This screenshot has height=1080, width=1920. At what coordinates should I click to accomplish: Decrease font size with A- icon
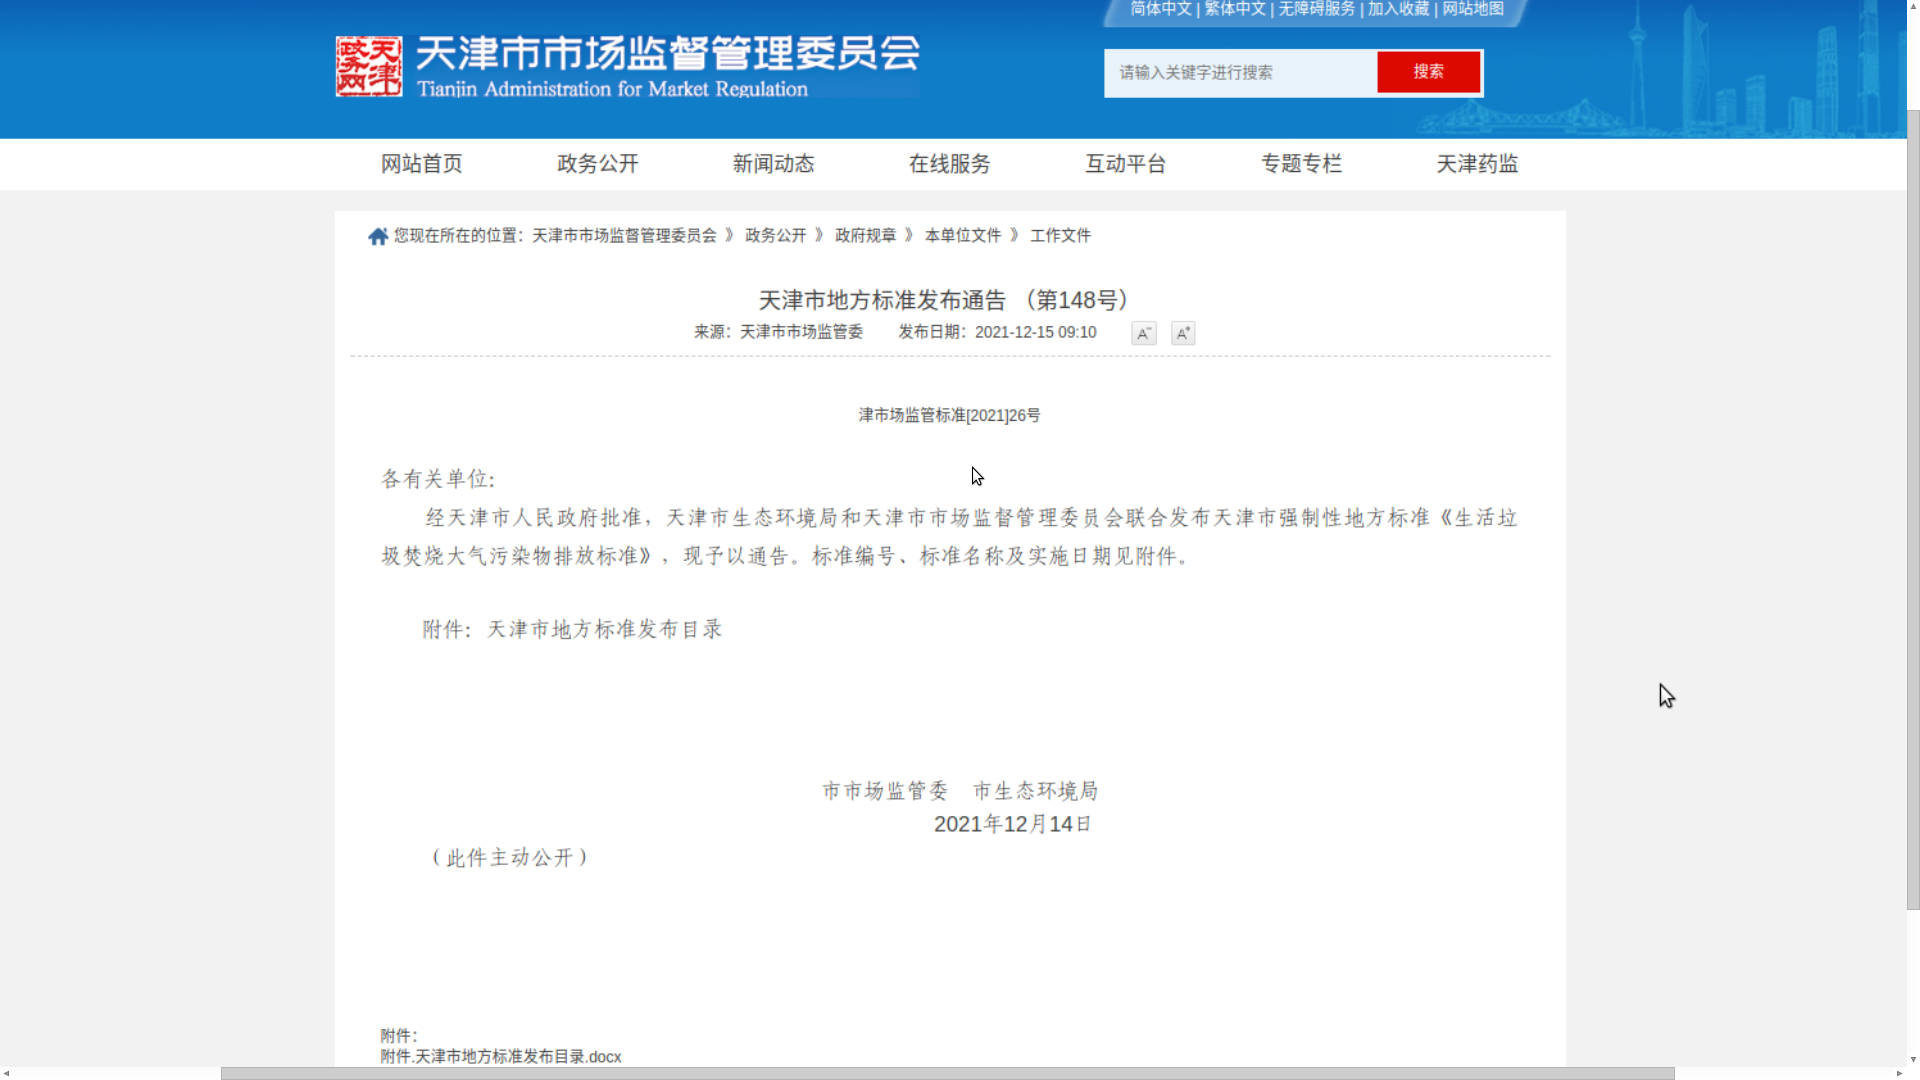pyautogui.click(x=1143, y=334)
